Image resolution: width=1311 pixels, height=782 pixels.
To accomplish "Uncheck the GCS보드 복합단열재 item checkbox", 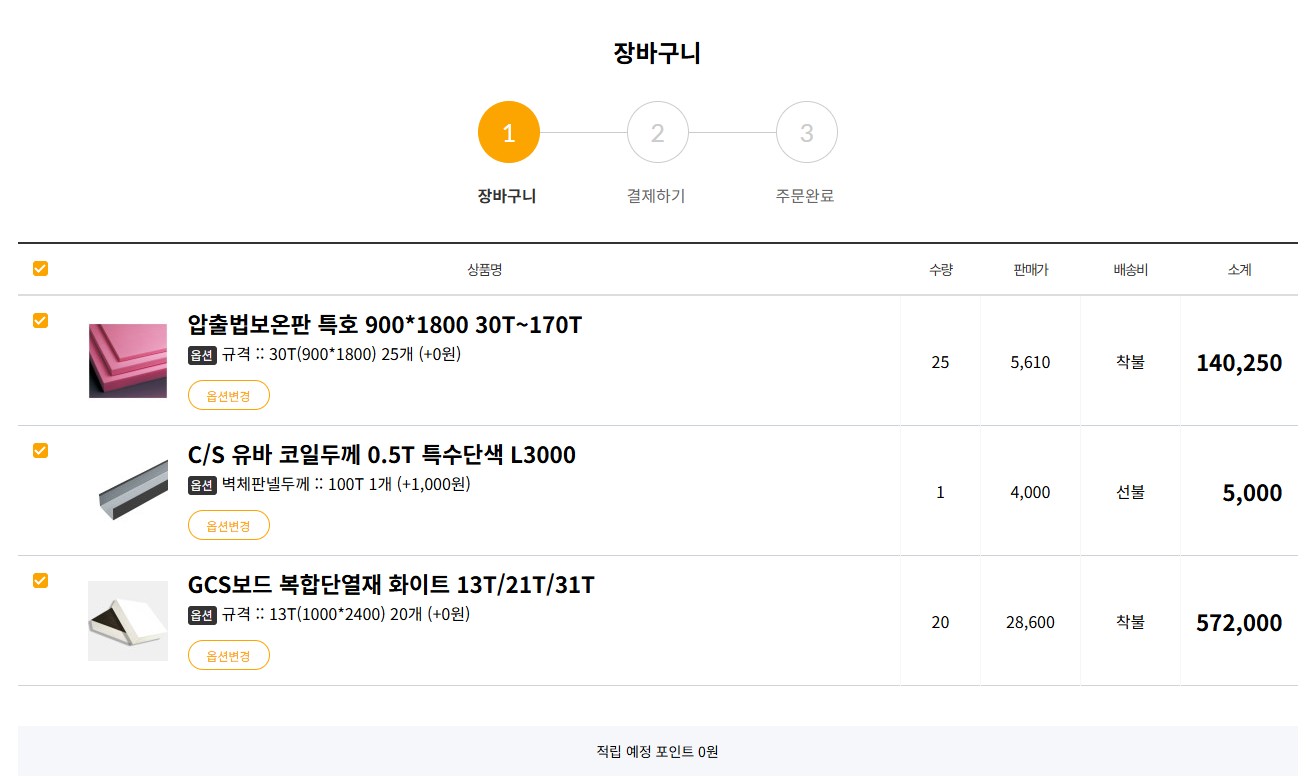I will click(40, 581).
